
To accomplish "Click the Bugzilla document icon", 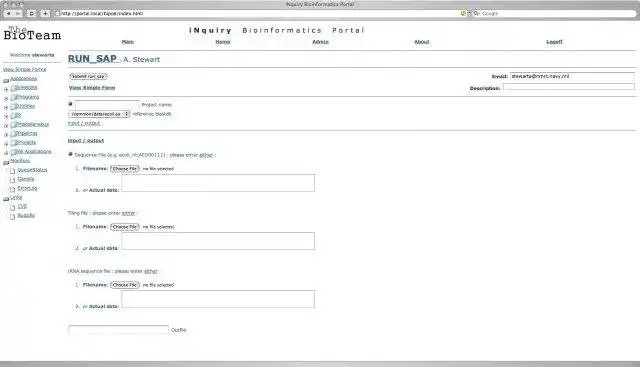I will point(13,216).
